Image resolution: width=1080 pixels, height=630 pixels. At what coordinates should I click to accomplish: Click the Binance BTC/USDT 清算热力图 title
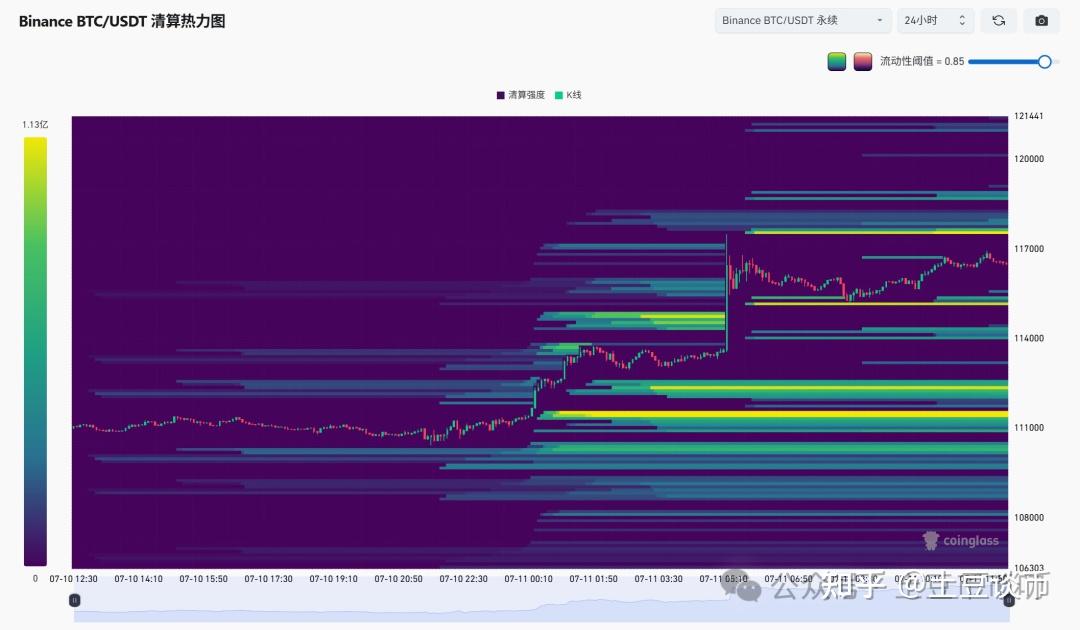tap(122, 21)
